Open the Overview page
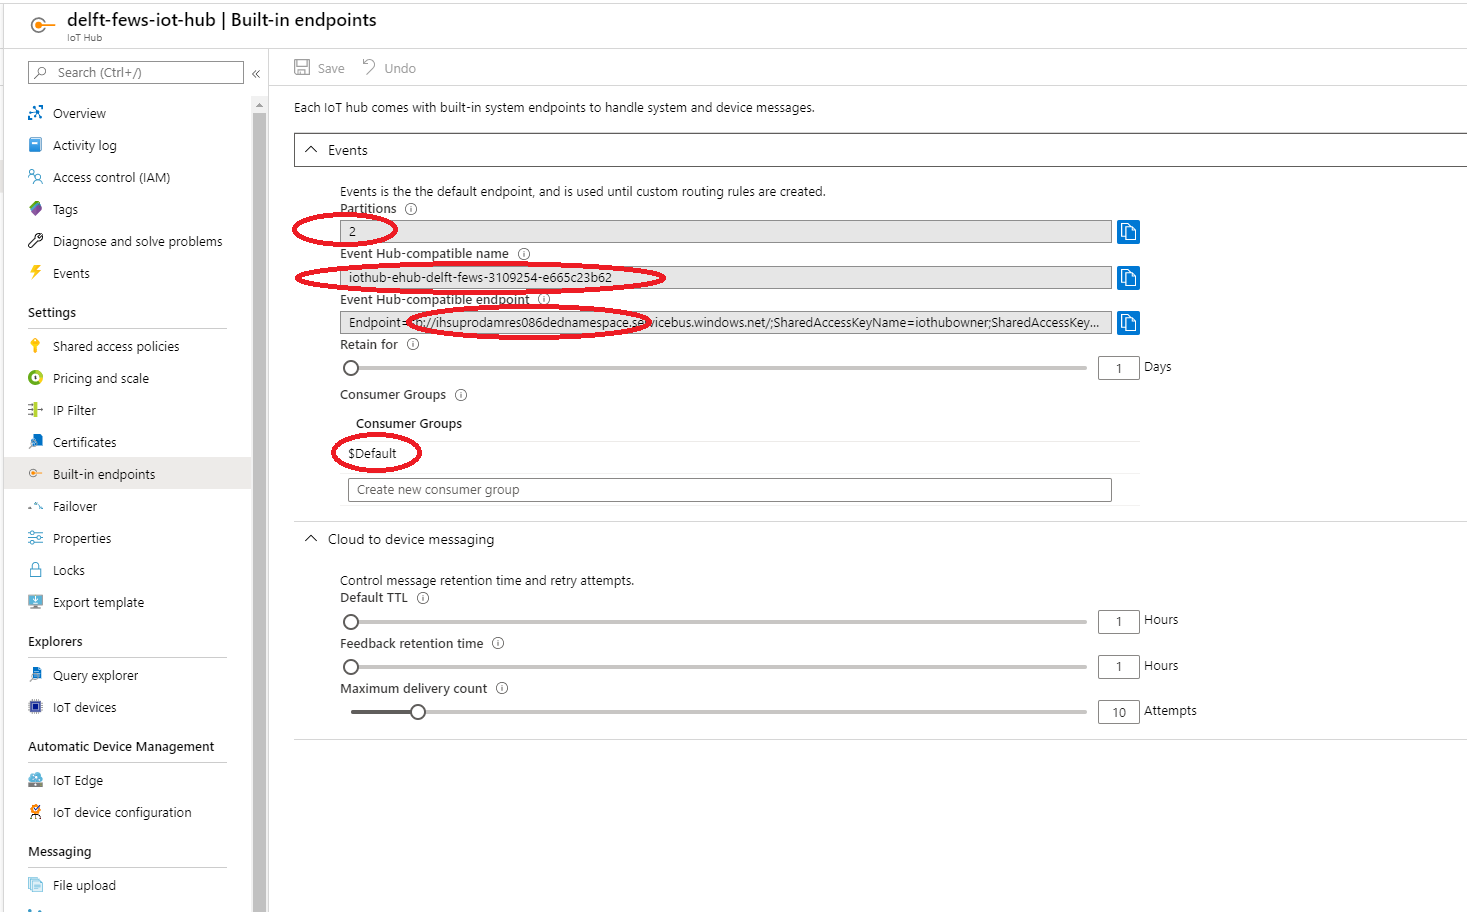This screenshot has width=1467, height=912. point(79,114)
